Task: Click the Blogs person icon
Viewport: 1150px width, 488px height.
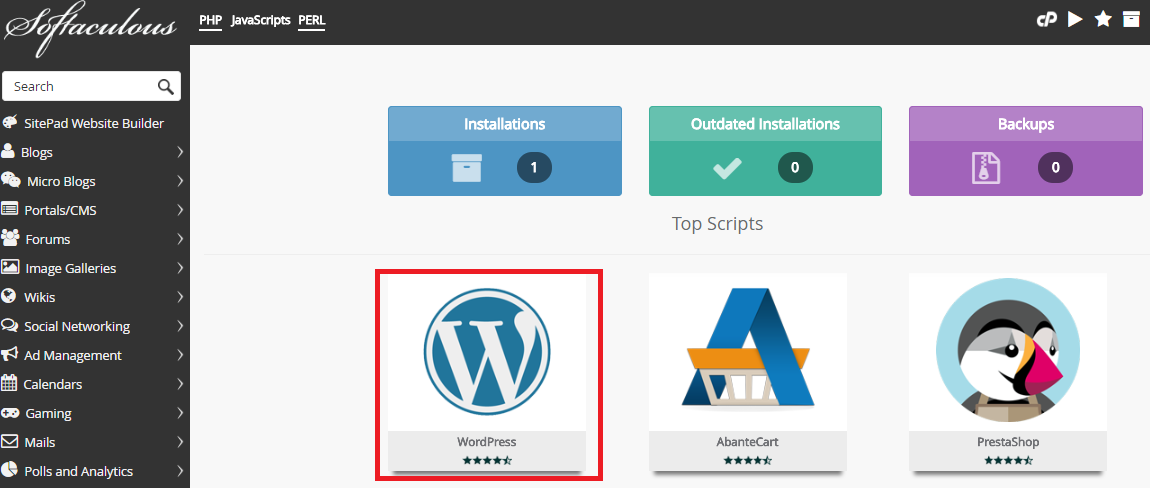Action: coord(8,151)
